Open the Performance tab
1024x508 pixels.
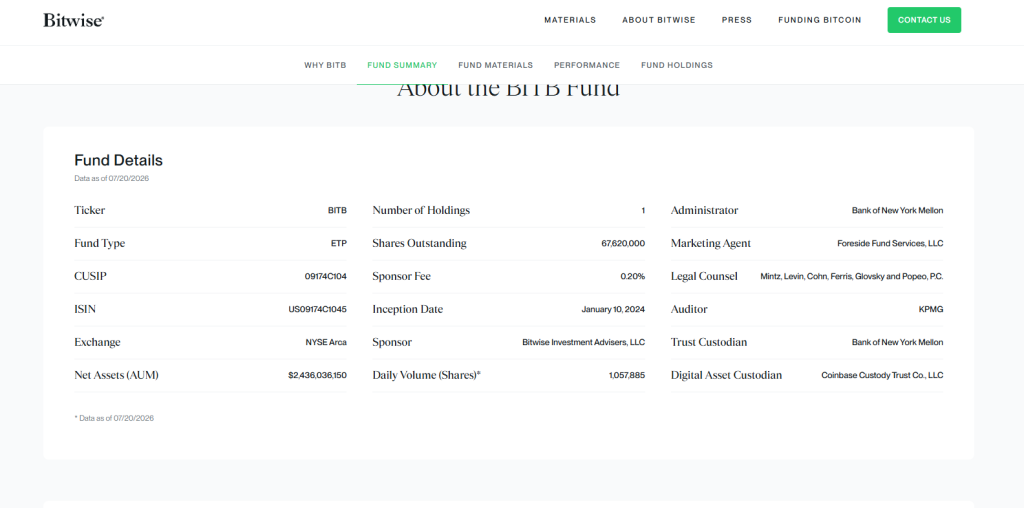click(587, 65)
